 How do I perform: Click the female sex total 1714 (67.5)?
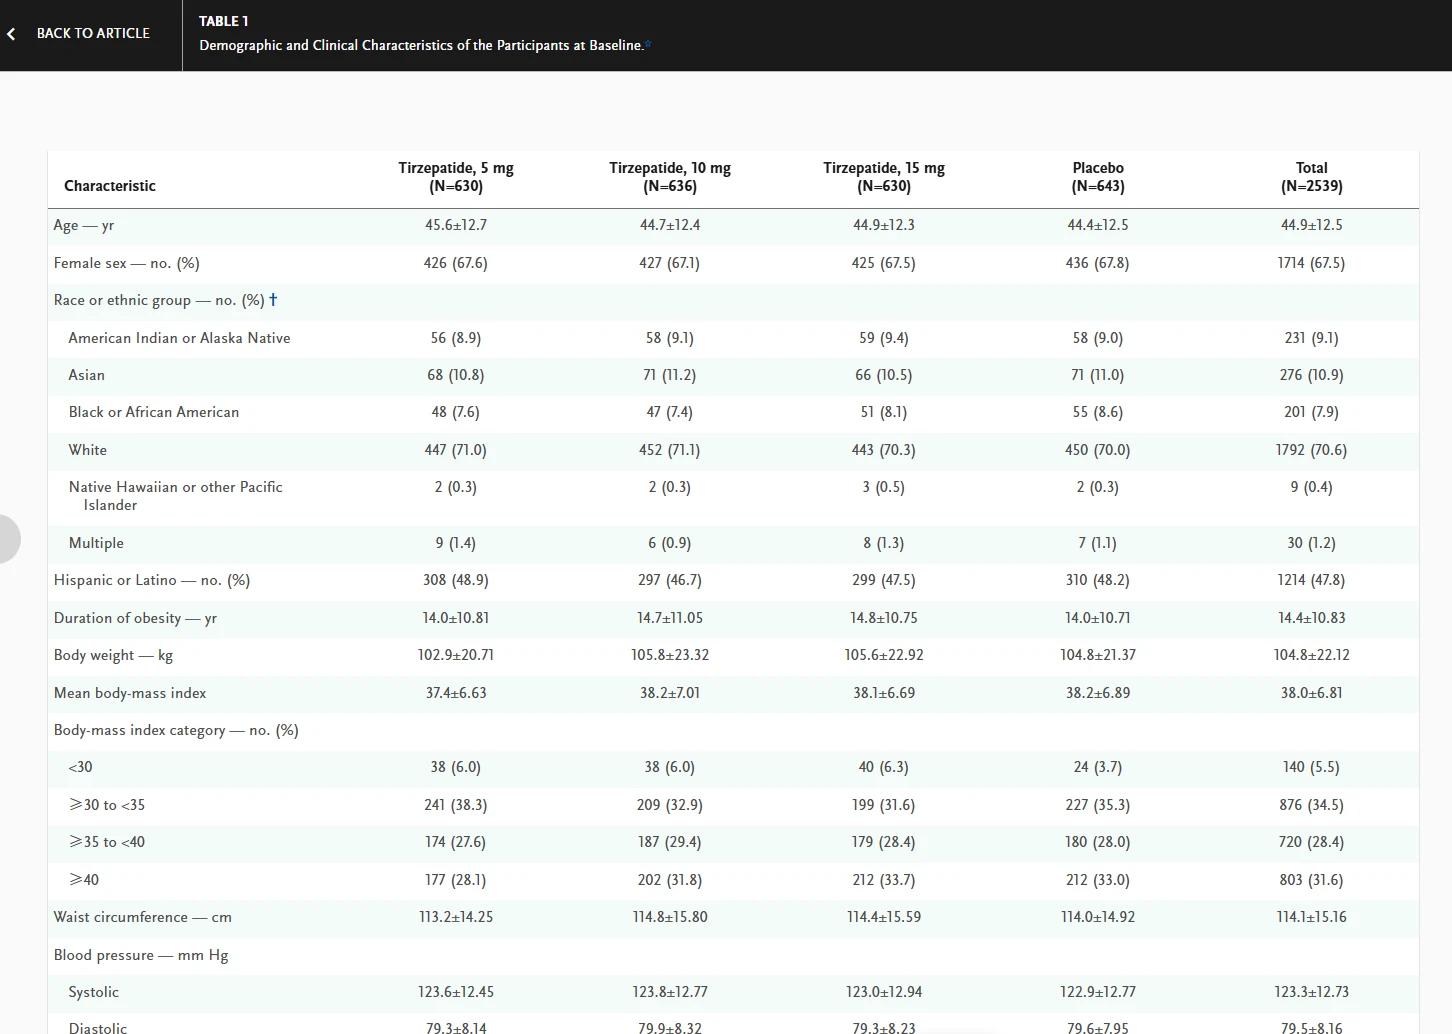(1312, 263)
